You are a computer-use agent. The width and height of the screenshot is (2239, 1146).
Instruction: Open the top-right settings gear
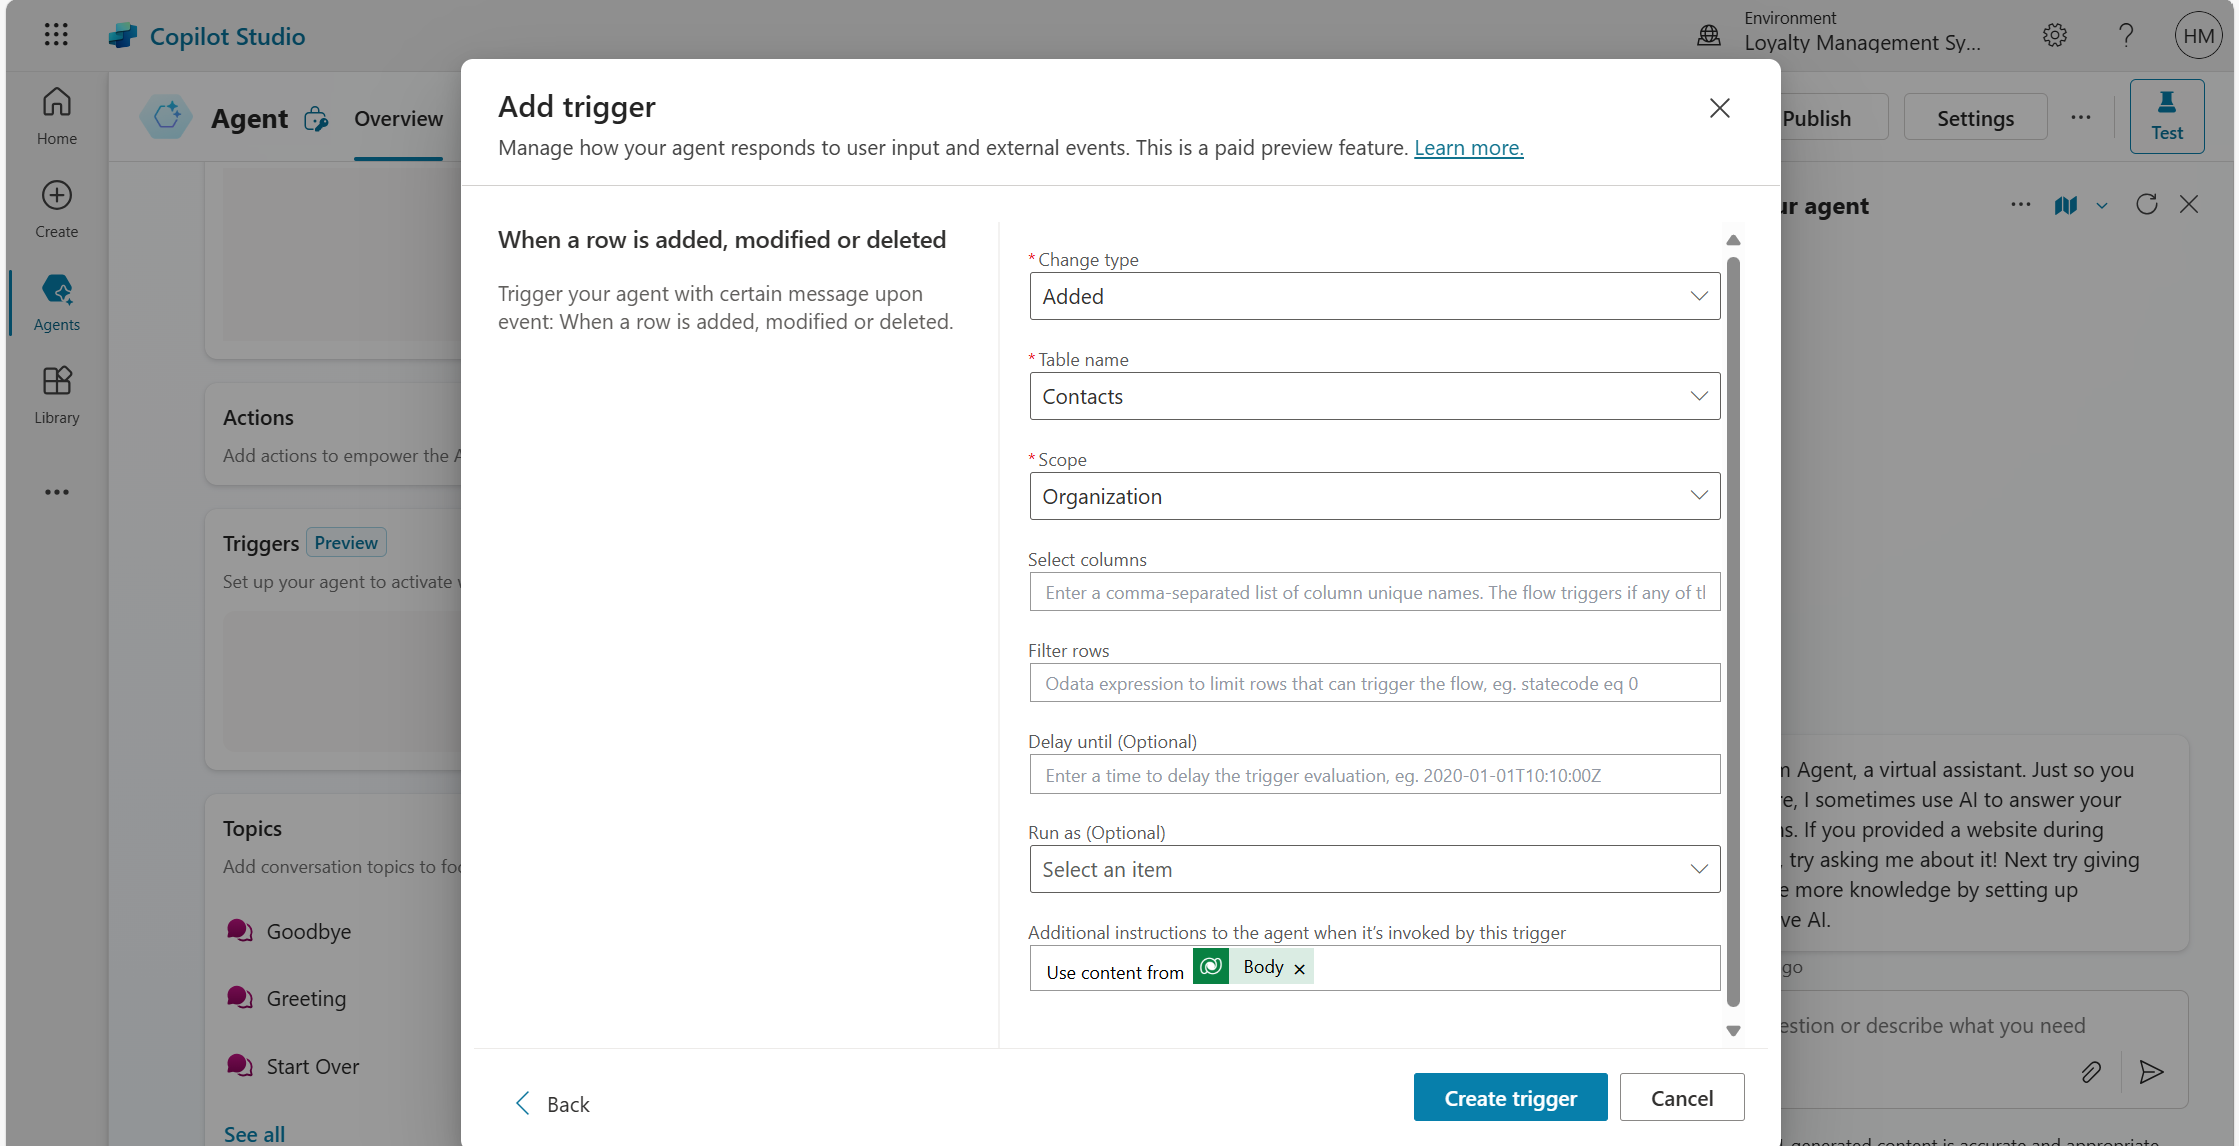(2054, 35)
